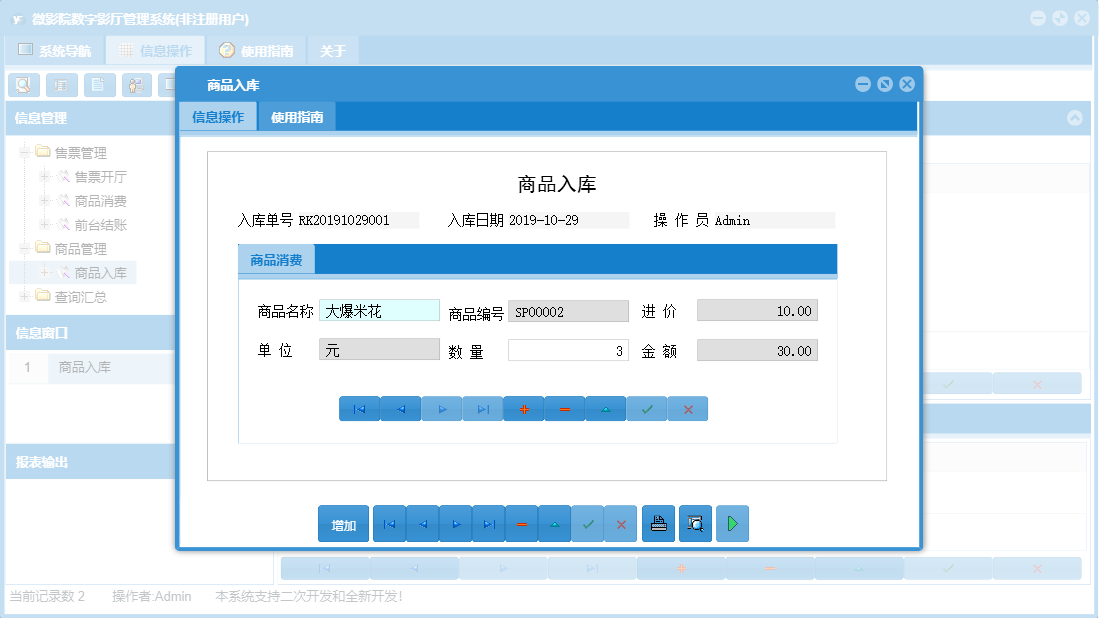Jump to the last detail record
The width and height of the screenshot is (1099, 618).
click(x=482, y=408)
